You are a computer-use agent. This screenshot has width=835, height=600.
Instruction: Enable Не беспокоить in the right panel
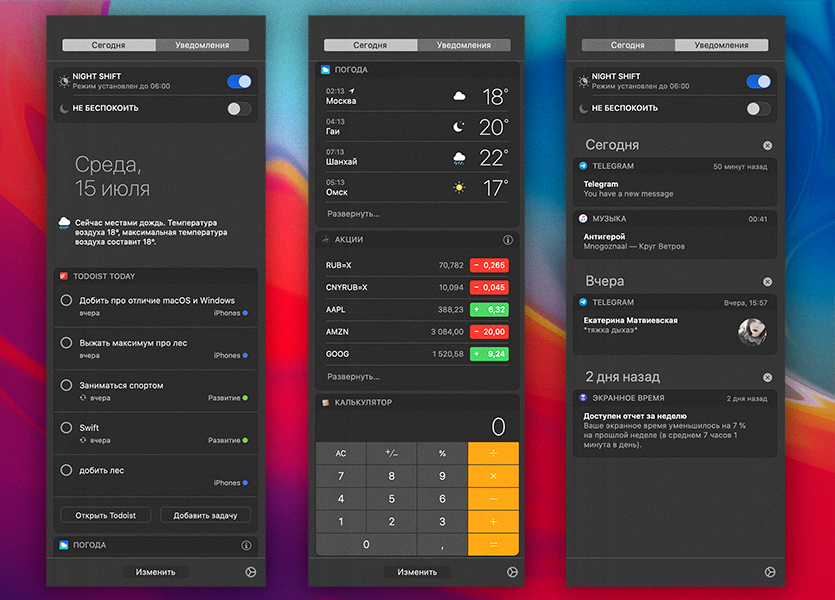pyautogui.click(x=758, y=109)
